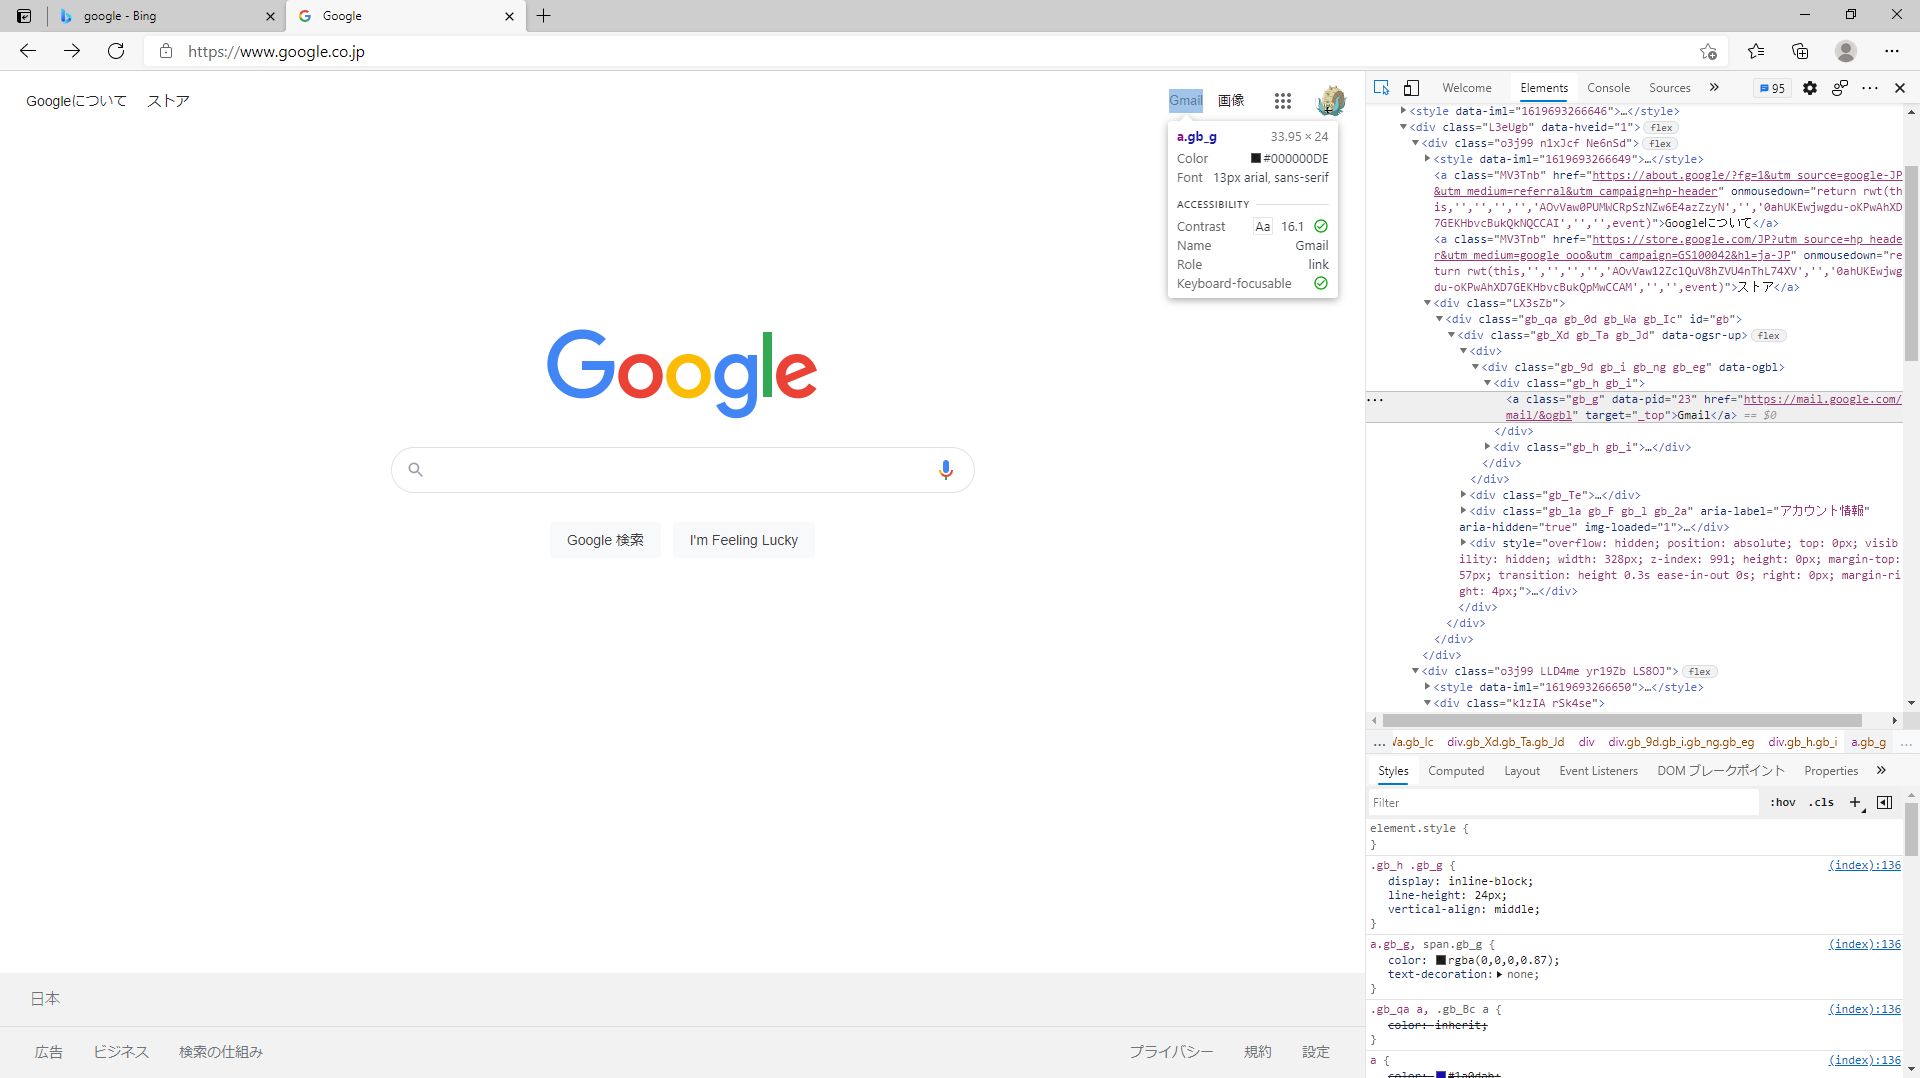Close the DevTools panel
Screen dimensions: 1920x1078
[x=1900, y=88]
